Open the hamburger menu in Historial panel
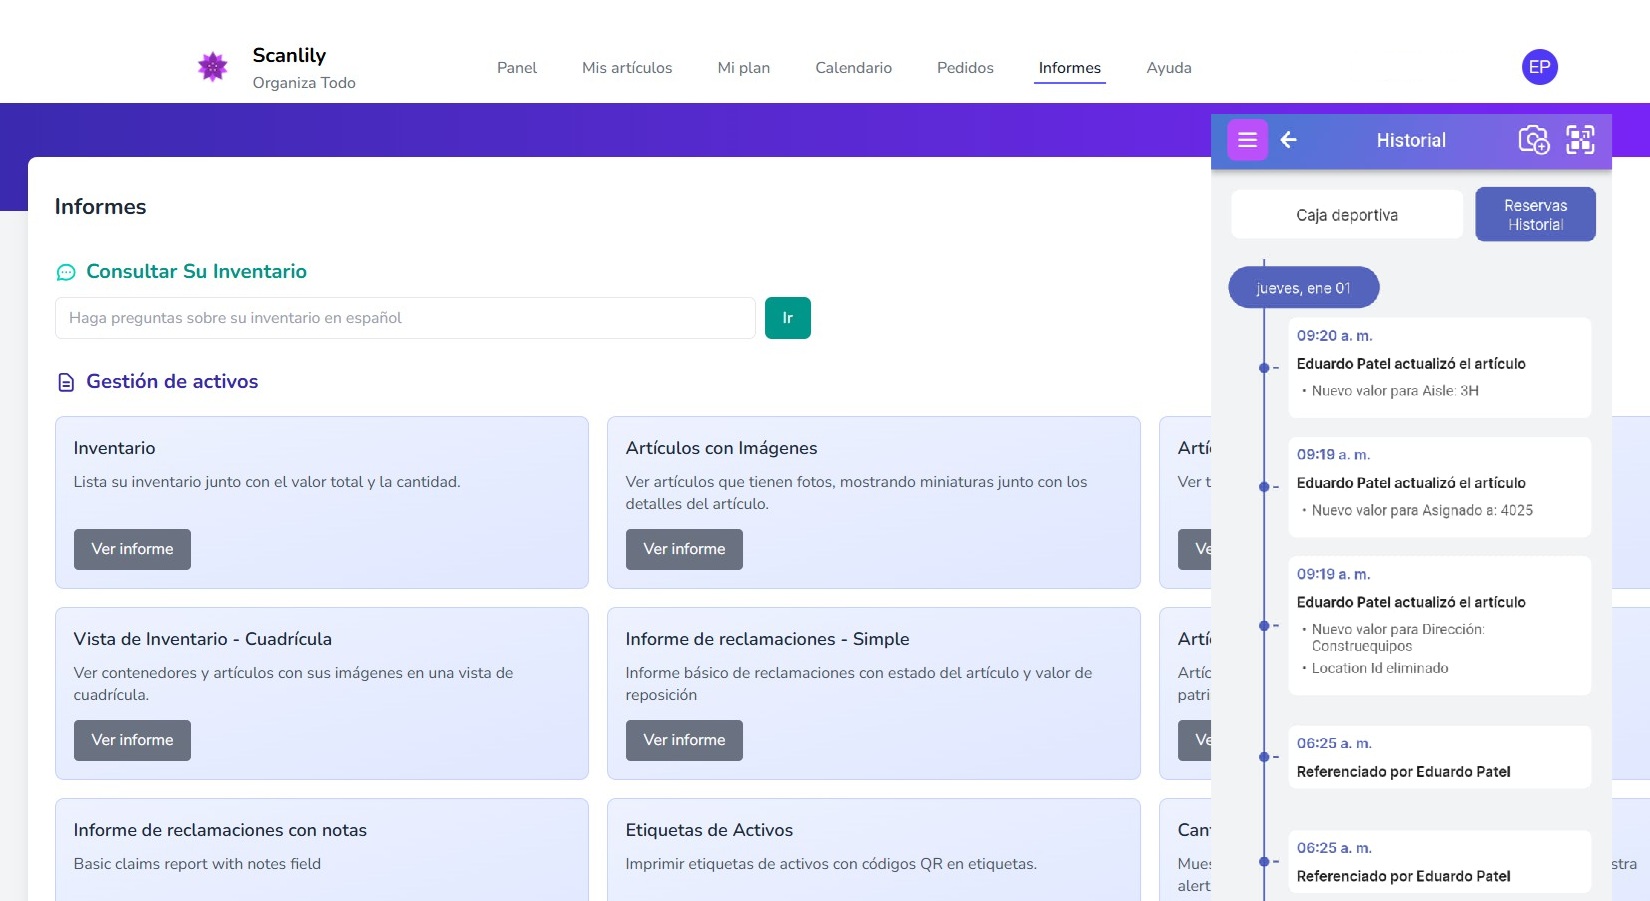Image resolution: width=1650 pixels, height=901 pixels. click(x=1247, y=140)
